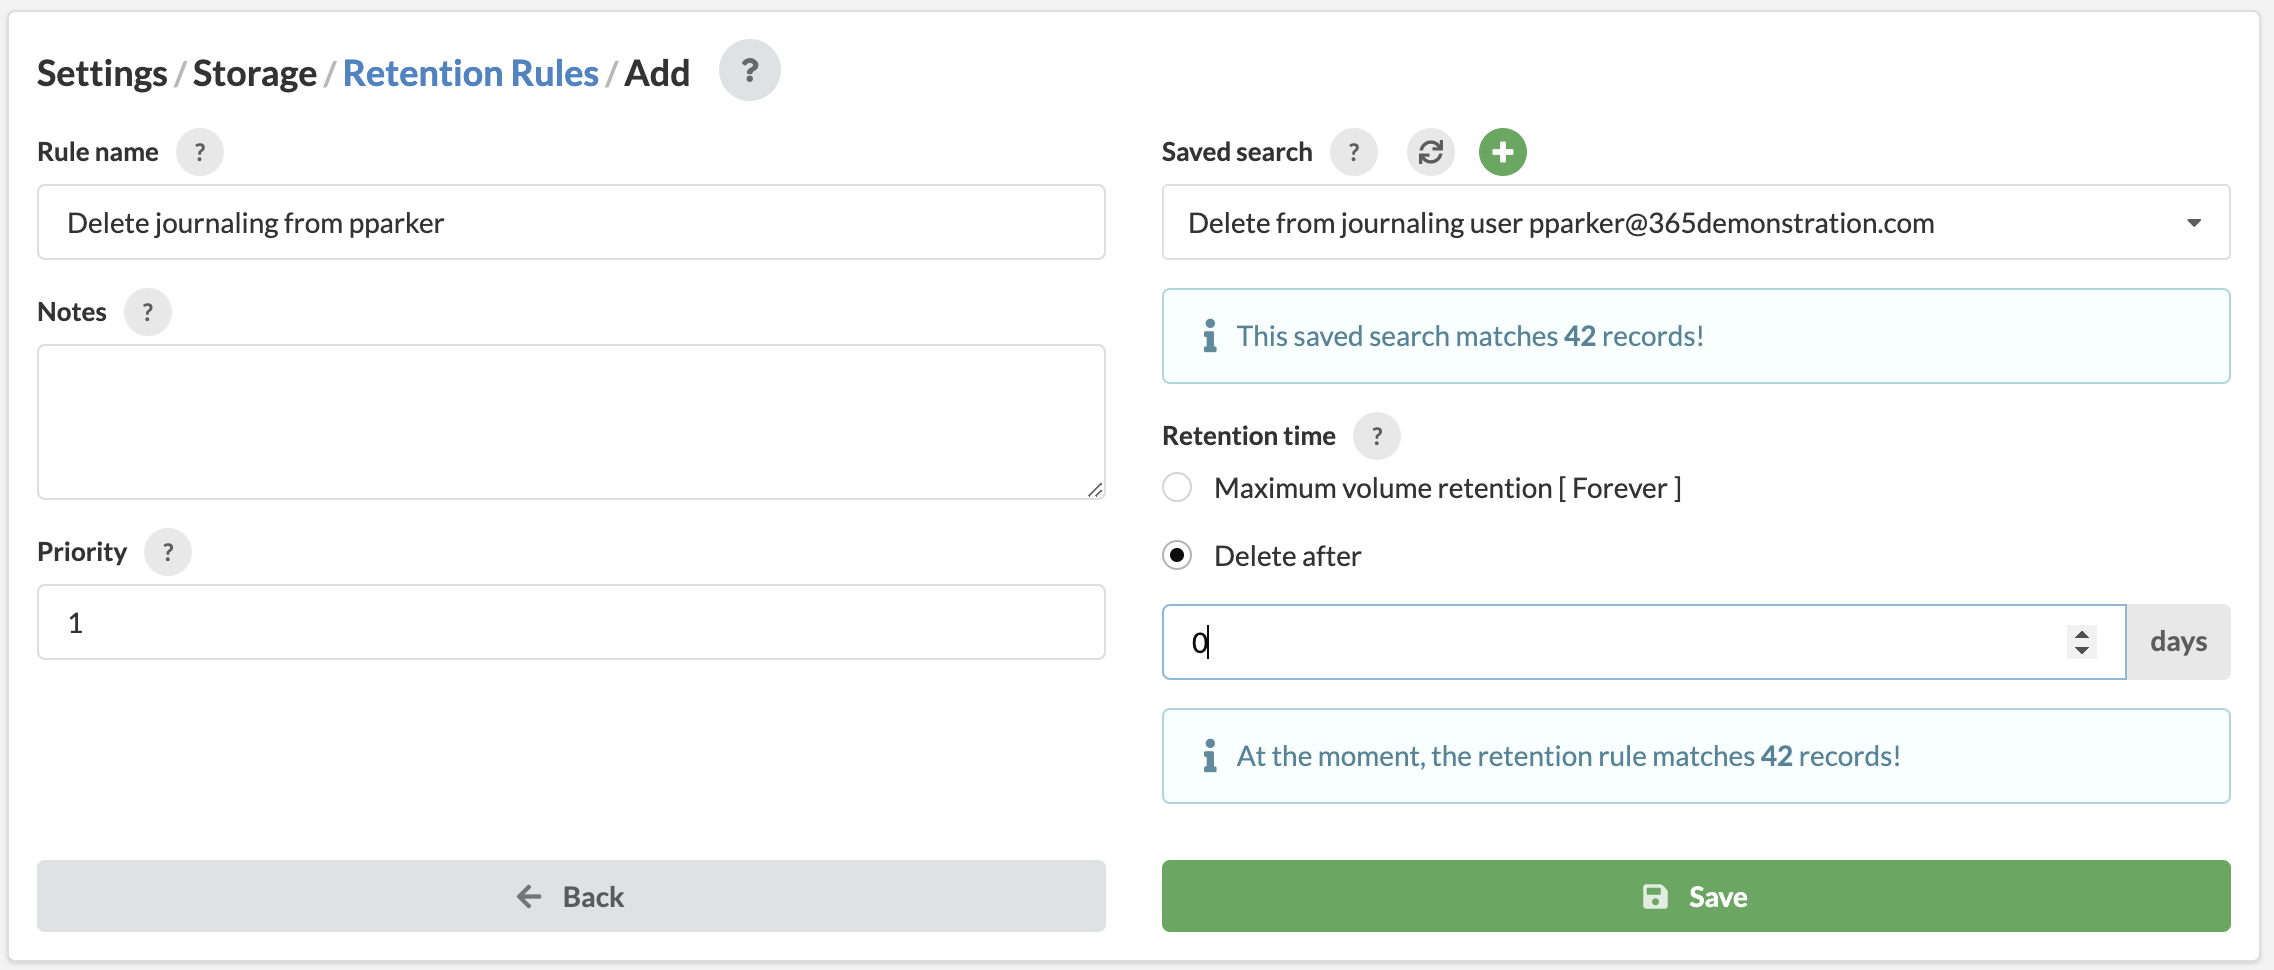Click the days stepper arrows
Image resolution: width=2274 pixels, height=970 pixels.
tap(2082, 642)
